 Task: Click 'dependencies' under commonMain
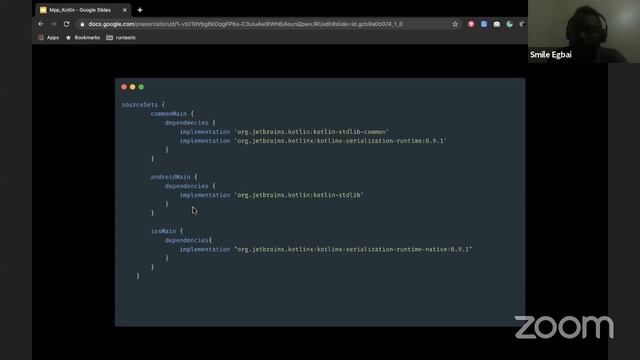[x=187, y=123]
